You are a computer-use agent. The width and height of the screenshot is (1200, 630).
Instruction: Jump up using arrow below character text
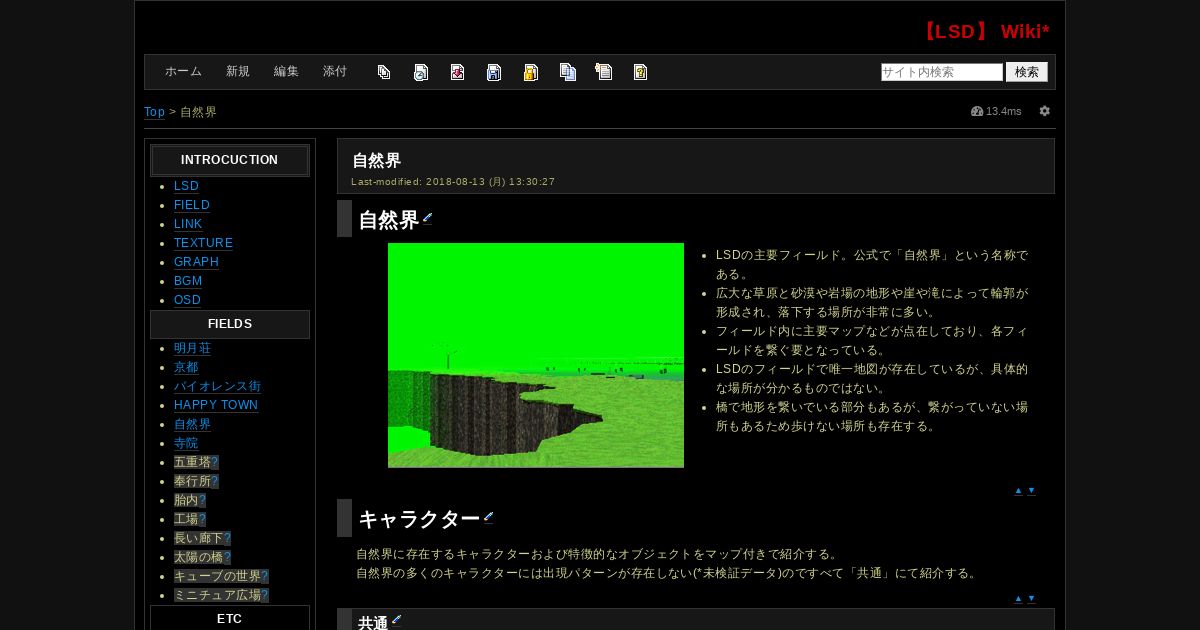[1018, 599]
